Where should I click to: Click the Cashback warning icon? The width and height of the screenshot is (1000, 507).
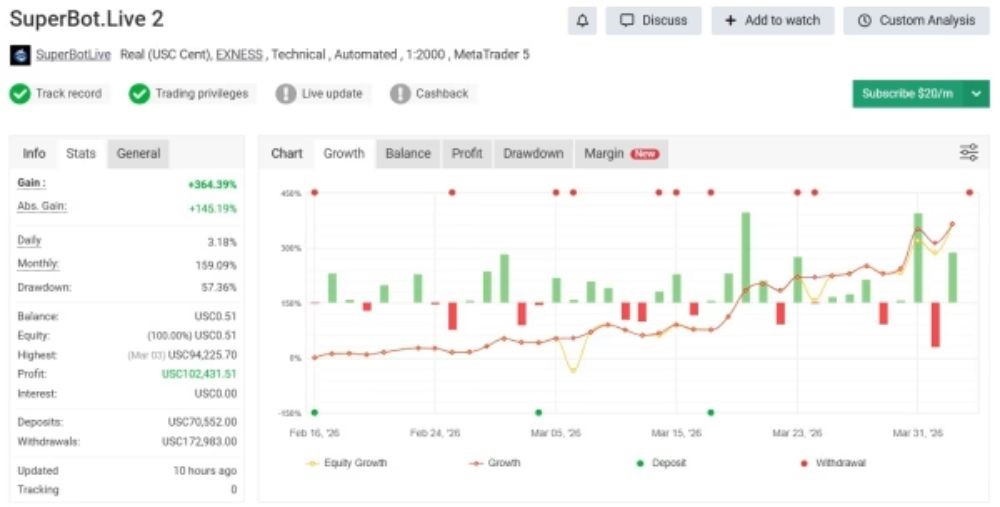point(400,94)
